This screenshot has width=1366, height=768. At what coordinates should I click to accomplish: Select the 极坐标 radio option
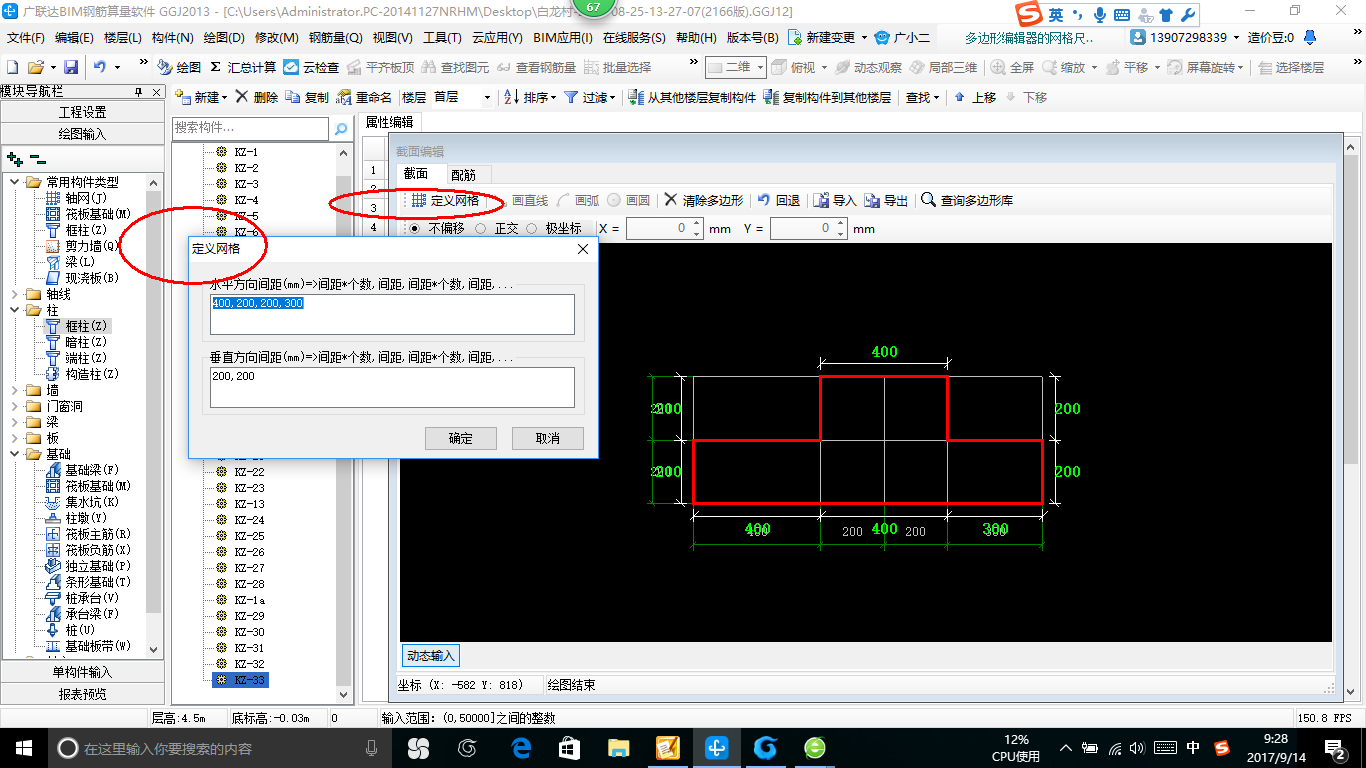click(554, 229)
